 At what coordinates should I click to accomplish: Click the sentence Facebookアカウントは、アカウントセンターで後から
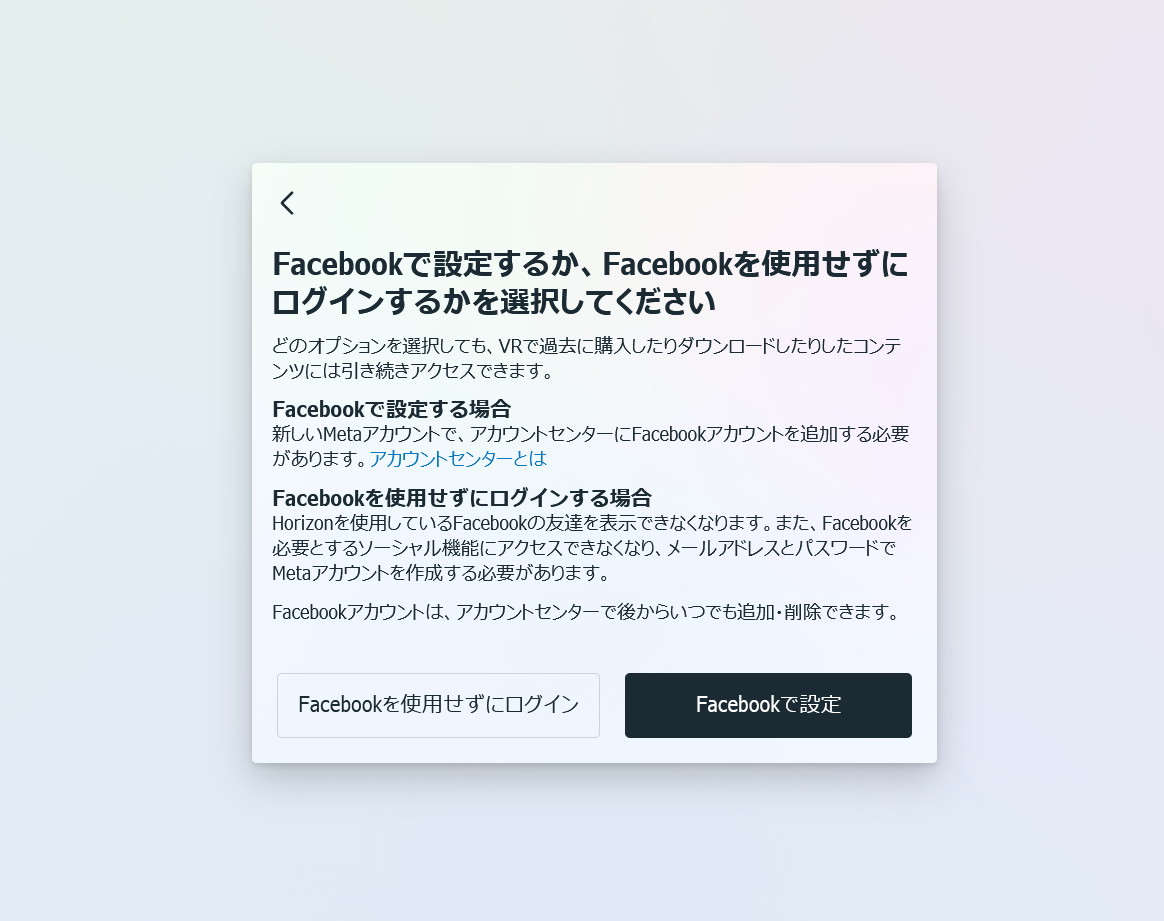point(586,612)
